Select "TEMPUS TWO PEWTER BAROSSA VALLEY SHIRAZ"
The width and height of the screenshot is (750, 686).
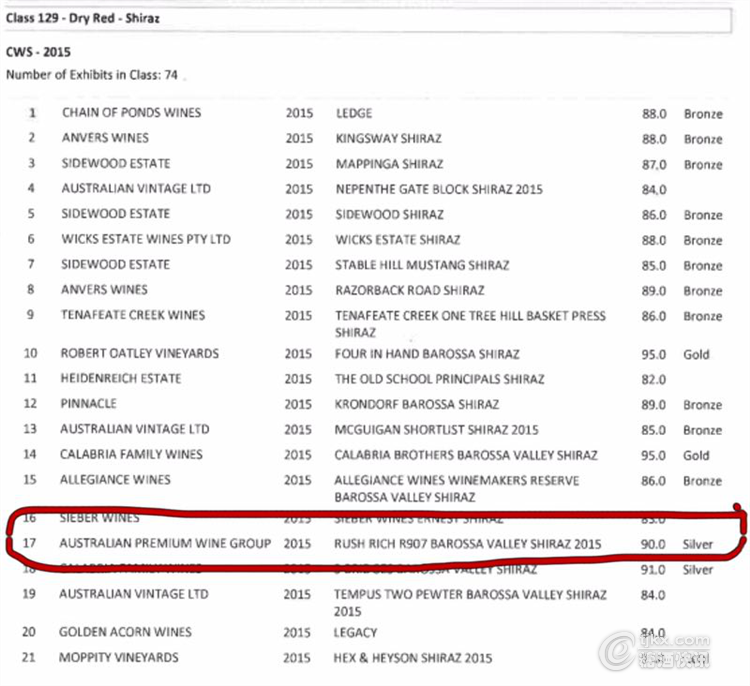[470, 595]
